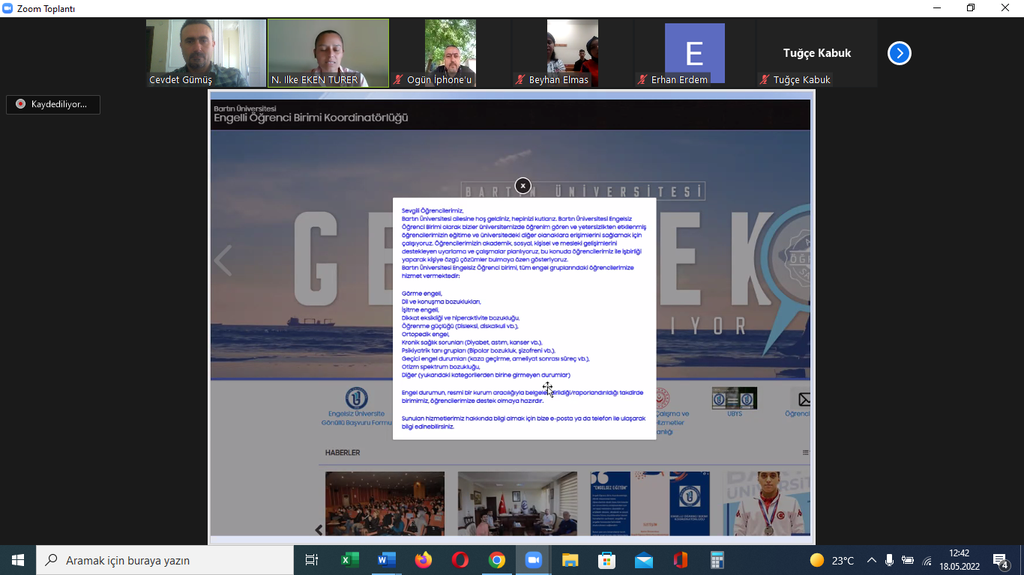Click the microphone tray icon

coord(889,560)
